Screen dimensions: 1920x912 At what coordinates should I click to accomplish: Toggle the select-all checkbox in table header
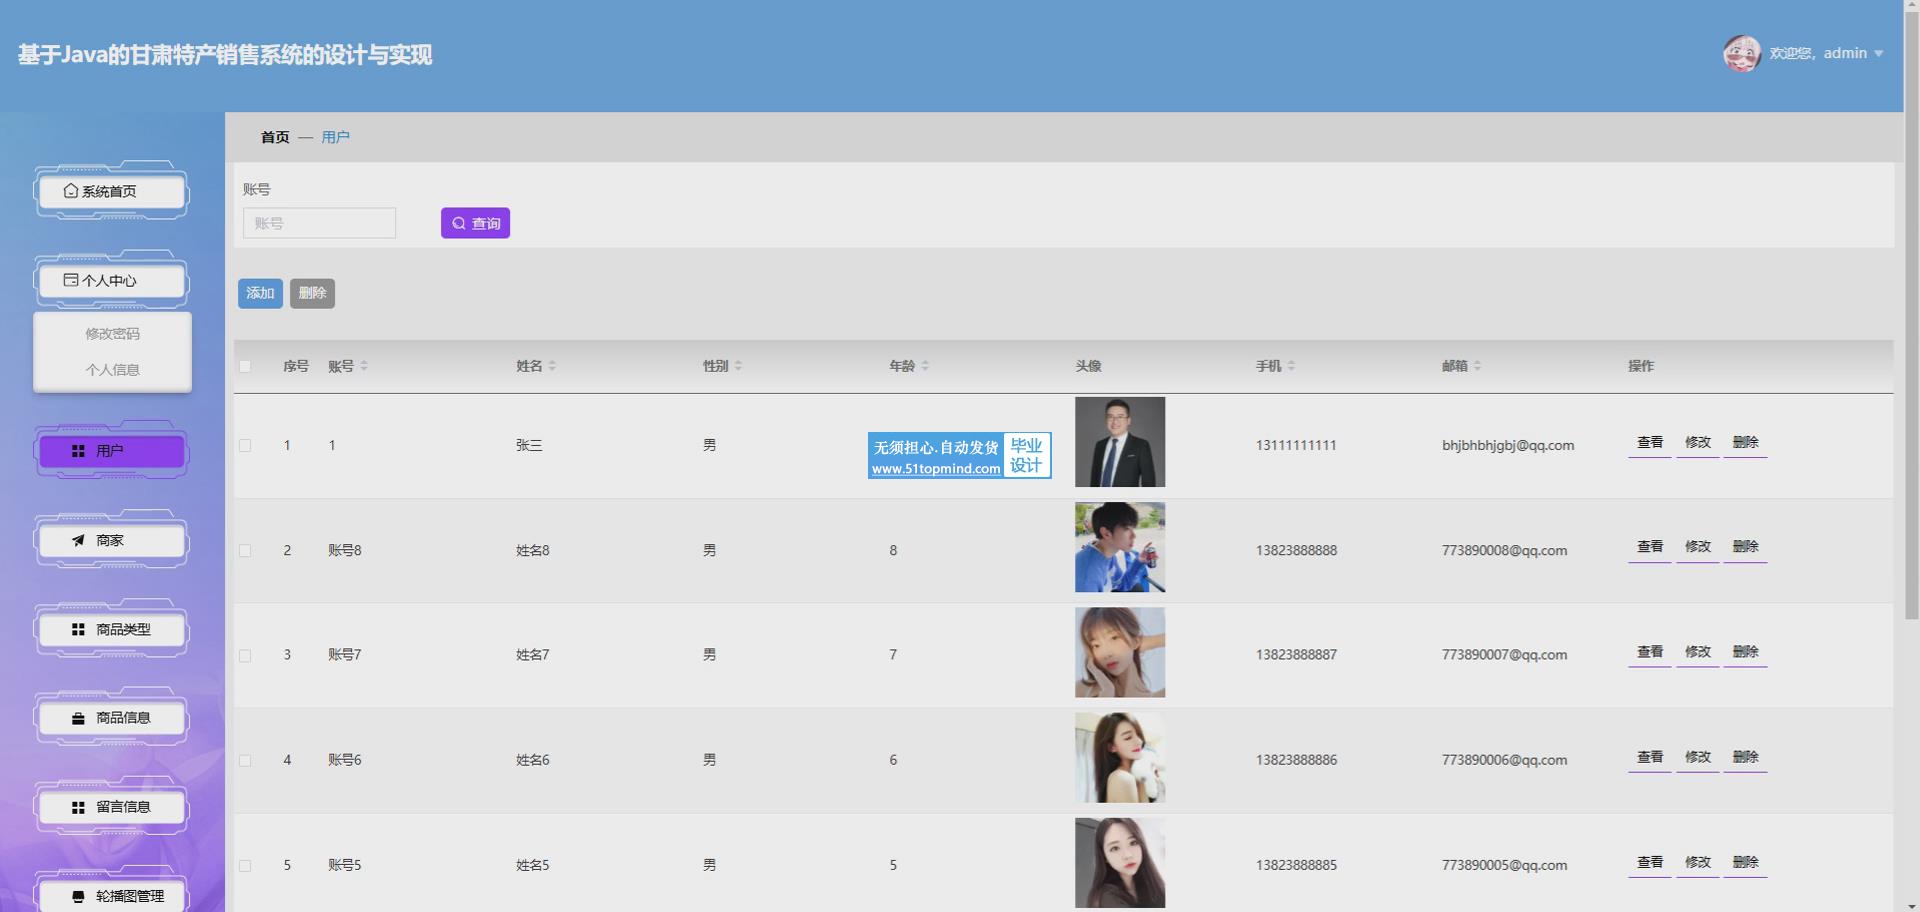coord(245,366)
